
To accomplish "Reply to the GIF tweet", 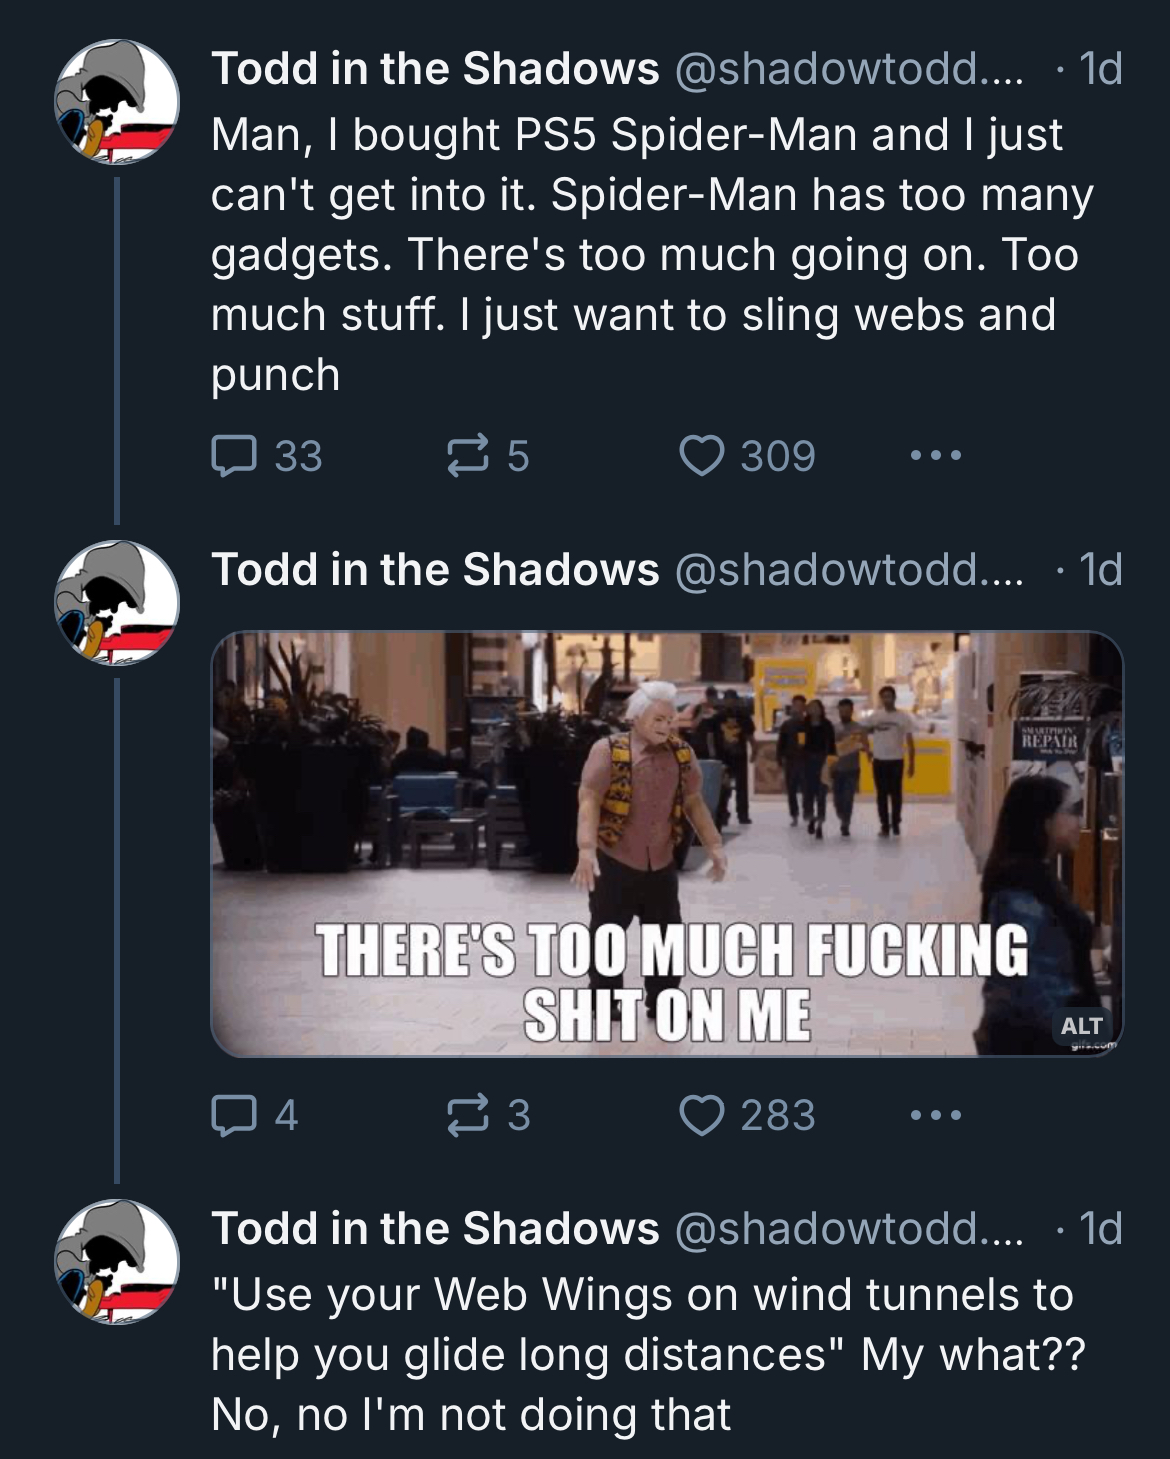I will [x=254, y=1115].
